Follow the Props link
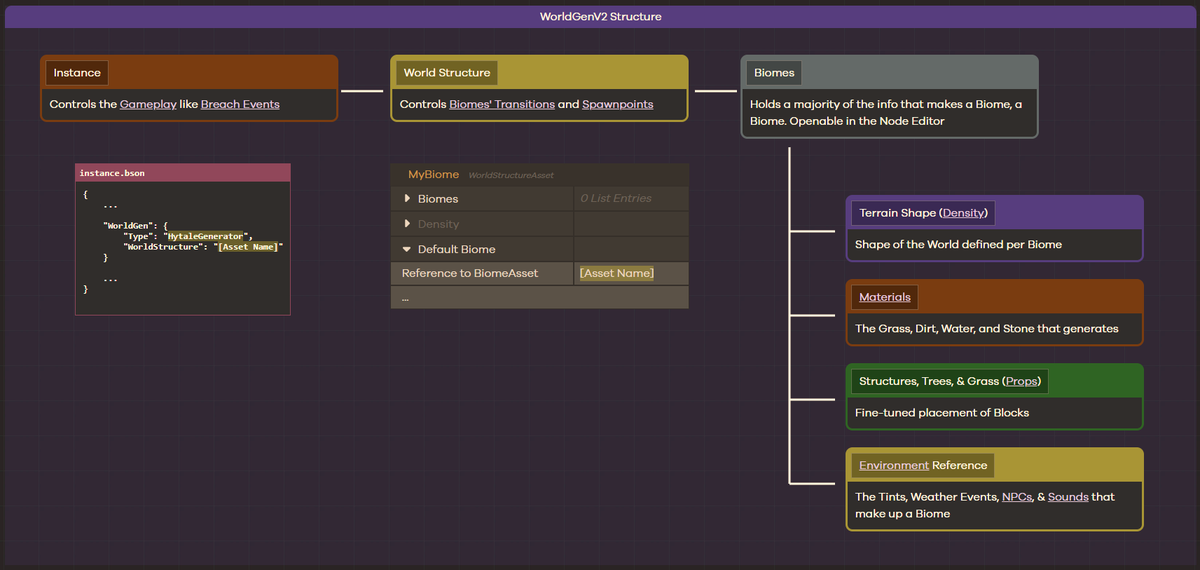Image resolution: width=1200 pixels, height=570 pixels. click(1022, 381)
